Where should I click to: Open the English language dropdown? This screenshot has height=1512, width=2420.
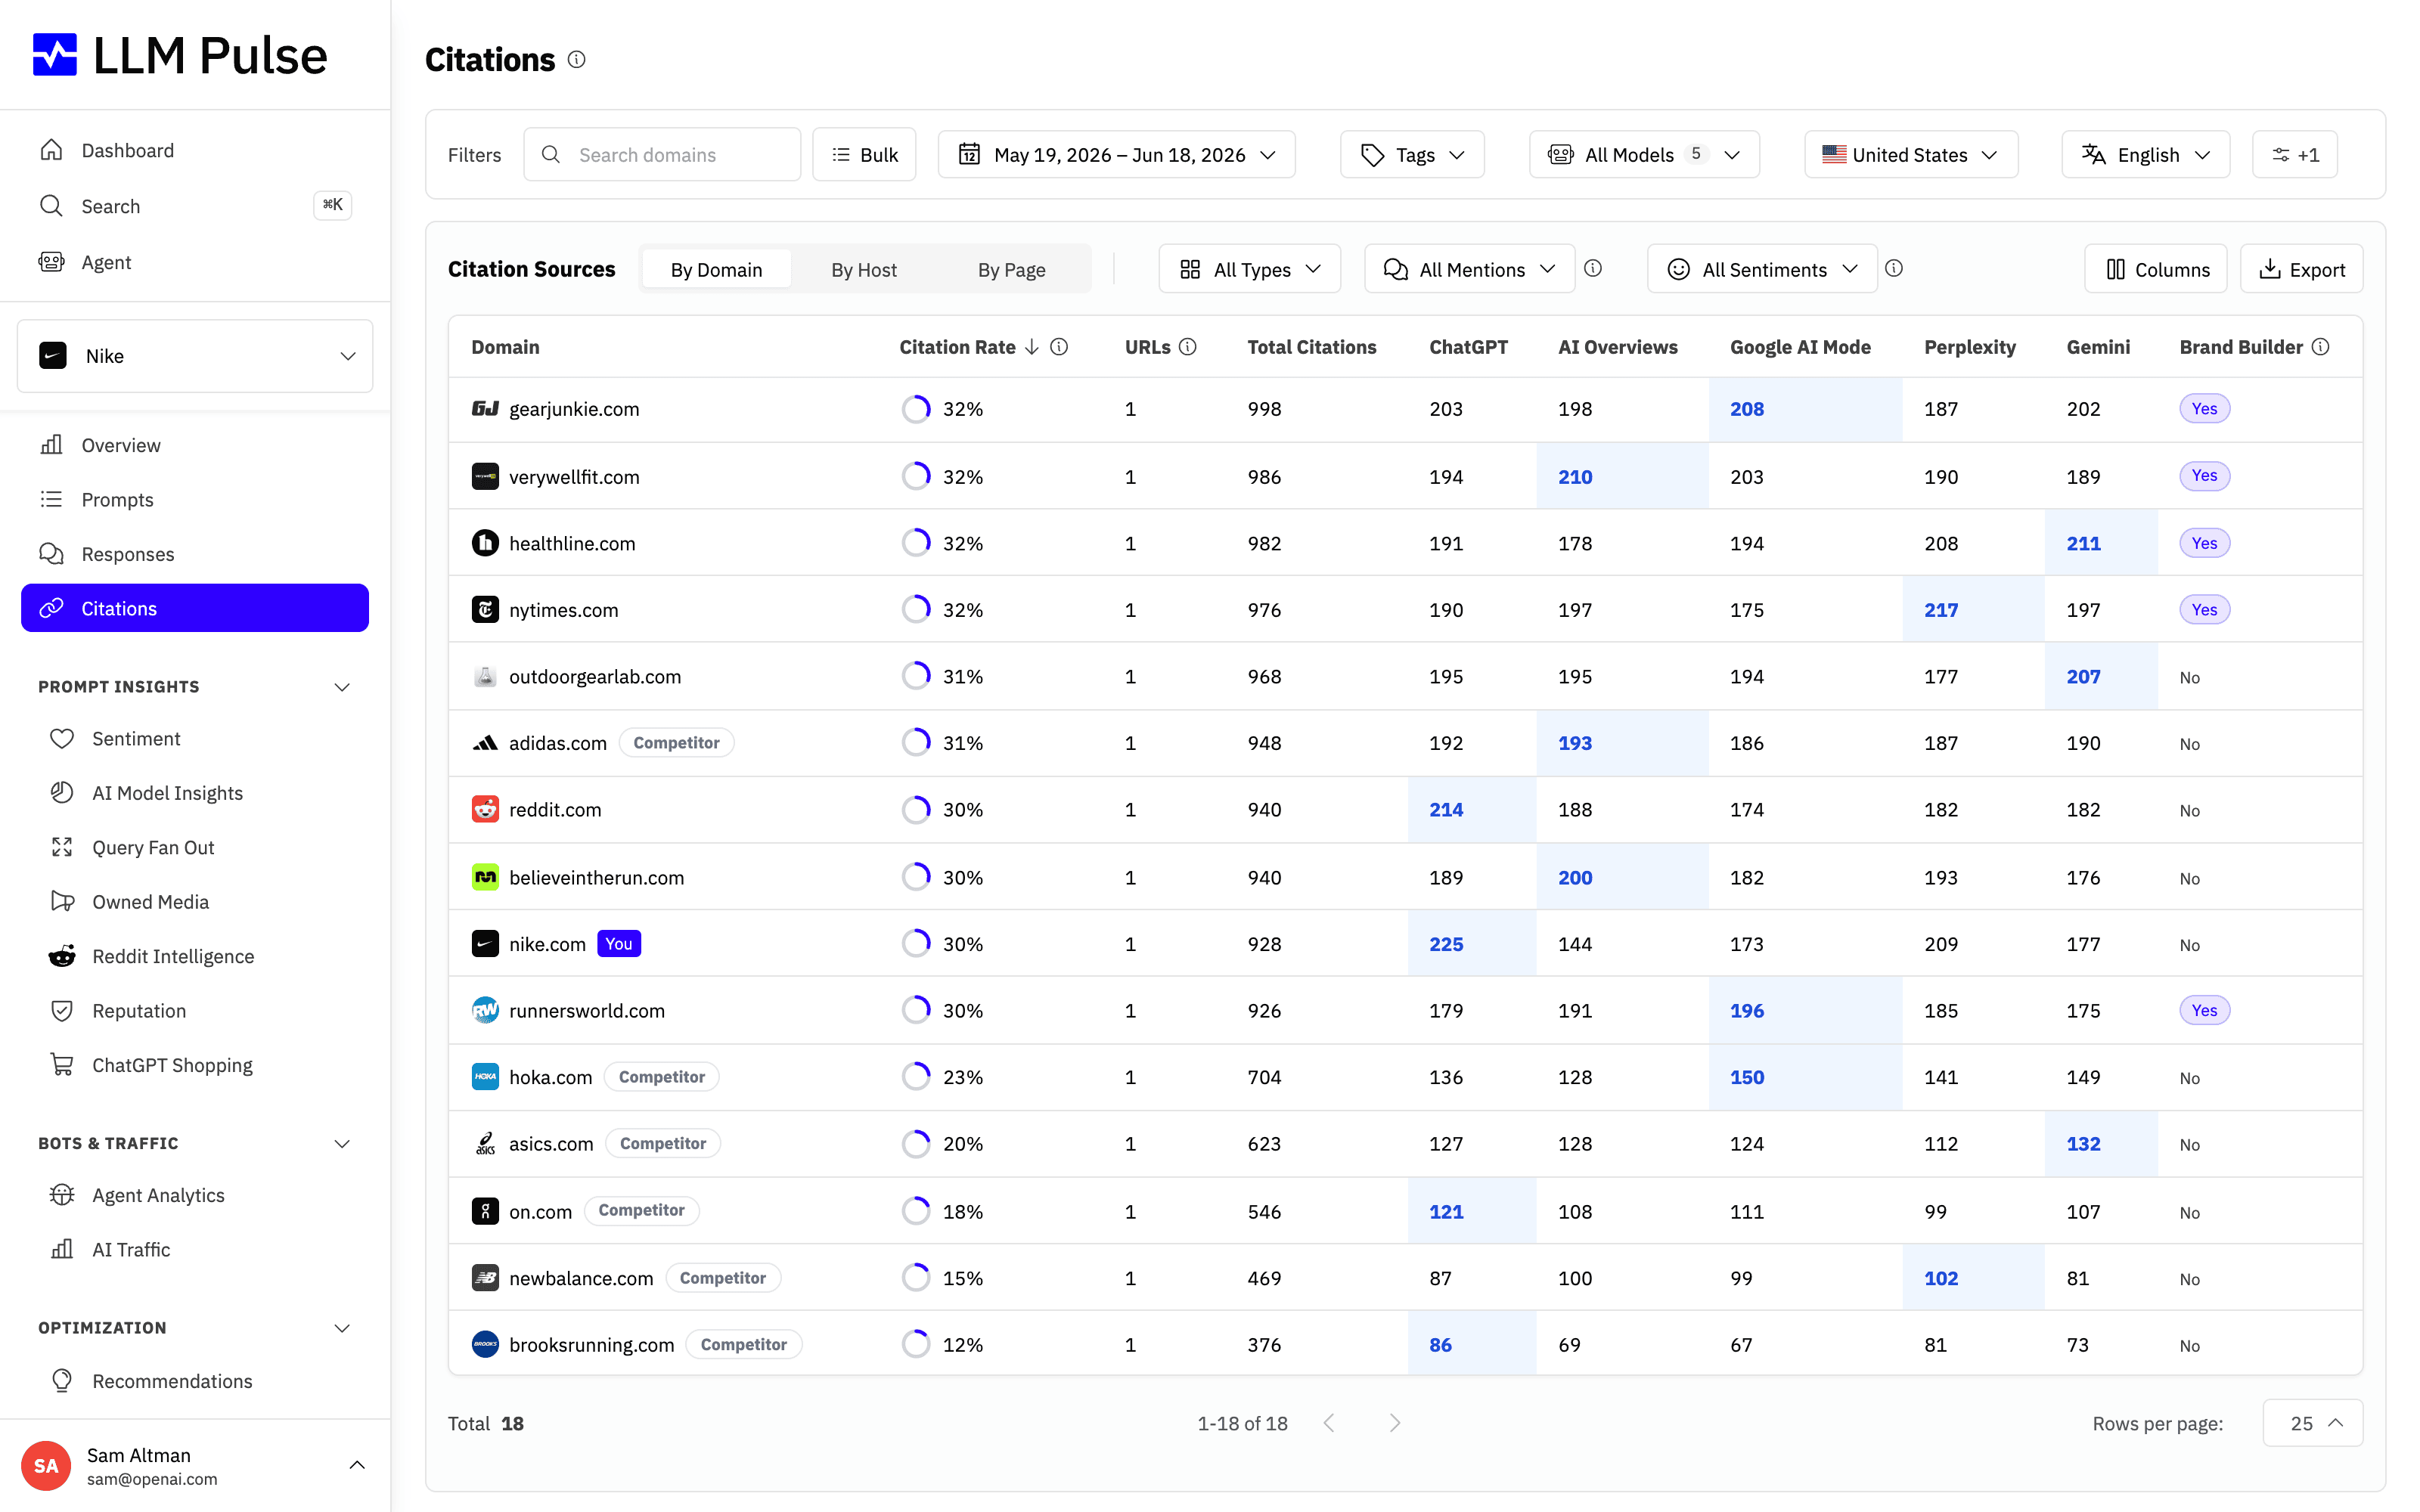(2146, 155)
